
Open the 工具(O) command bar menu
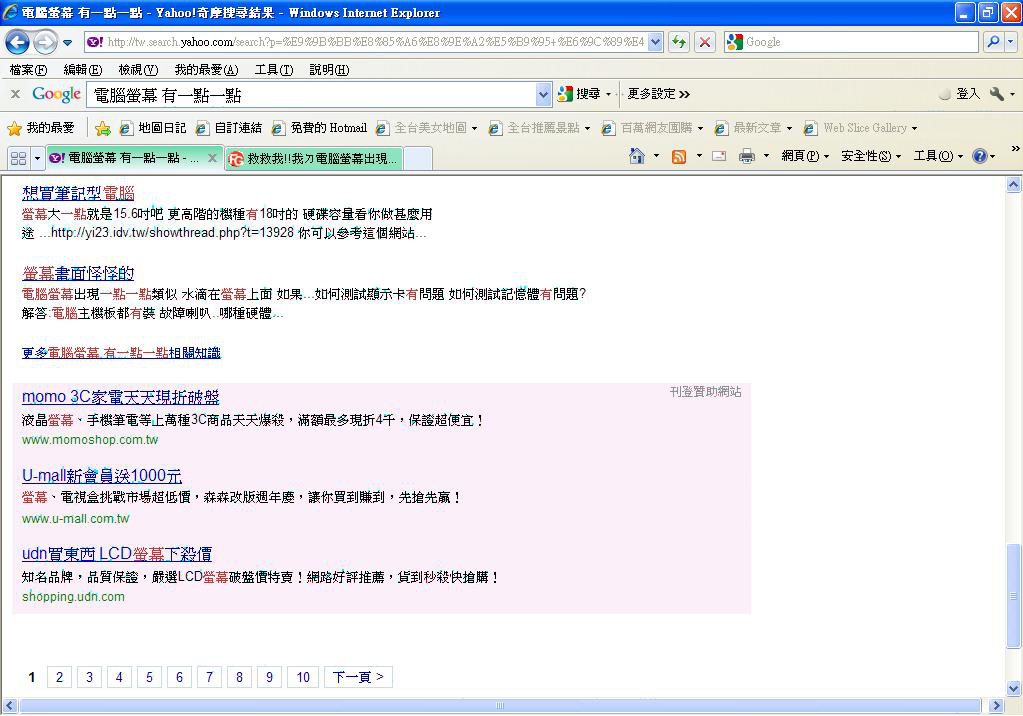pyautogui.click(x=938, y=156)
